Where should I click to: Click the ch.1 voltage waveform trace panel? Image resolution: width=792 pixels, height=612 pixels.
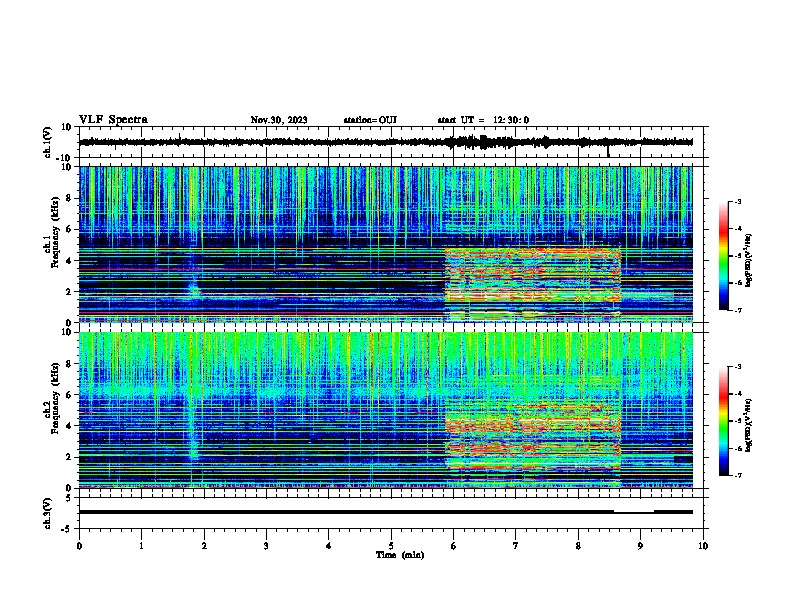click(x=391, y=142)
